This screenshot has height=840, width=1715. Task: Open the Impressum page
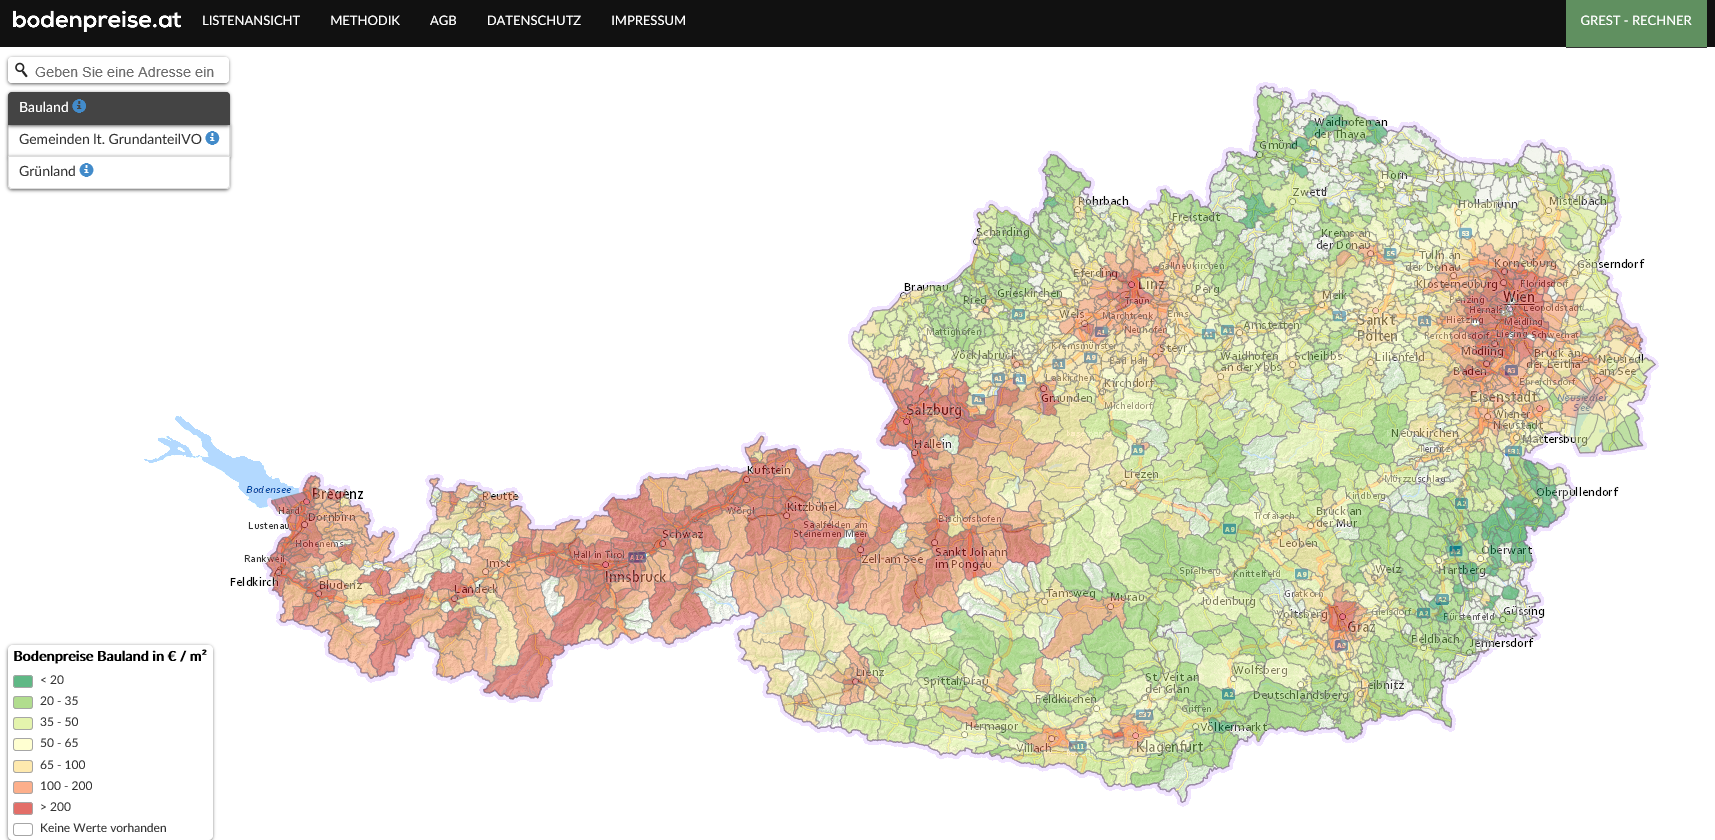click(x=648, y=20)
